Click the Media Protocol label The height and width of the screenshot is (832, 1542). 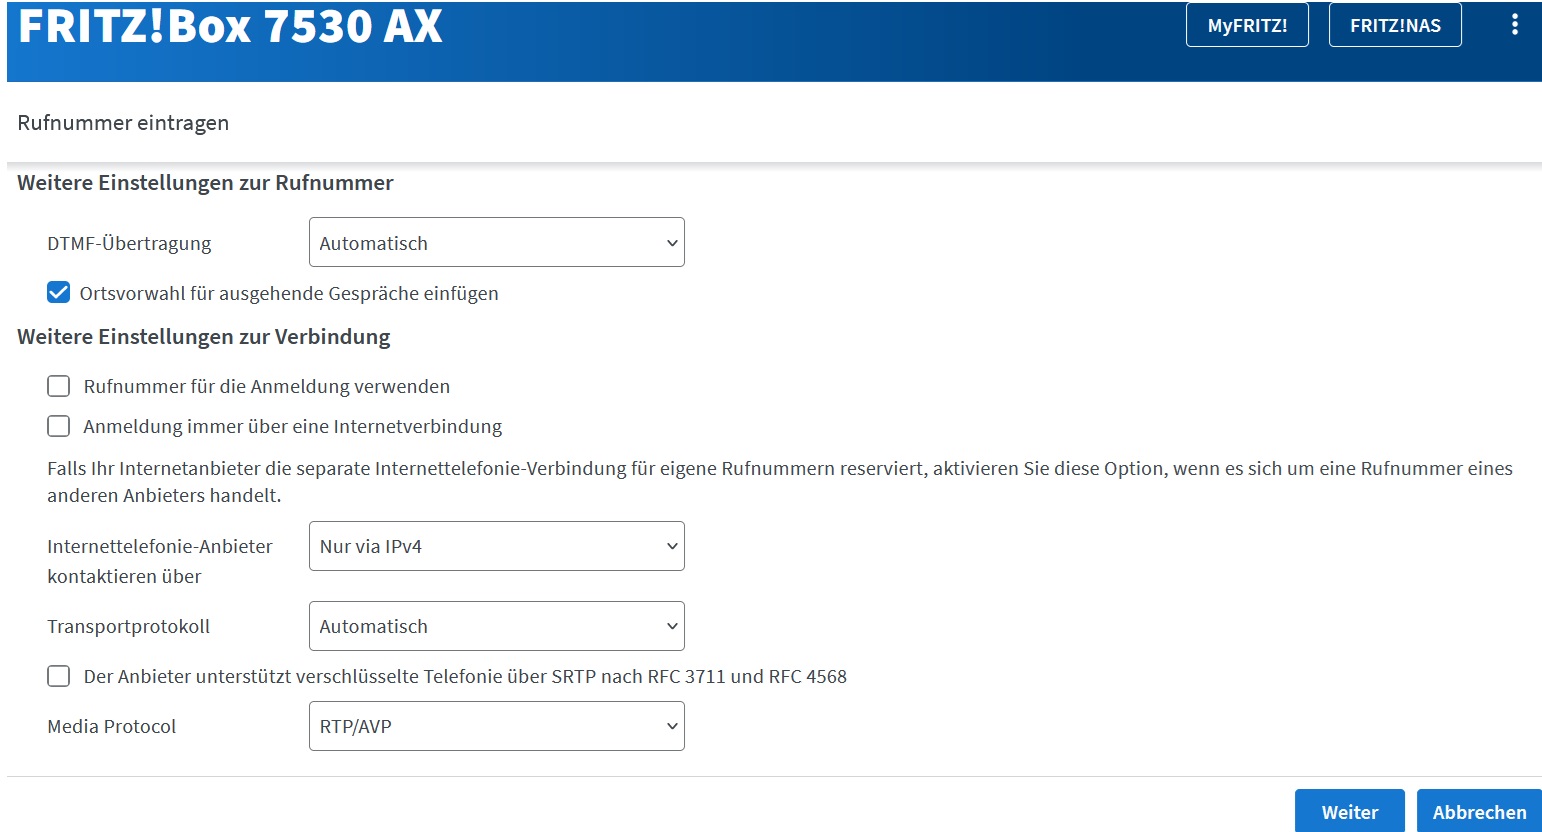(111, 726)
